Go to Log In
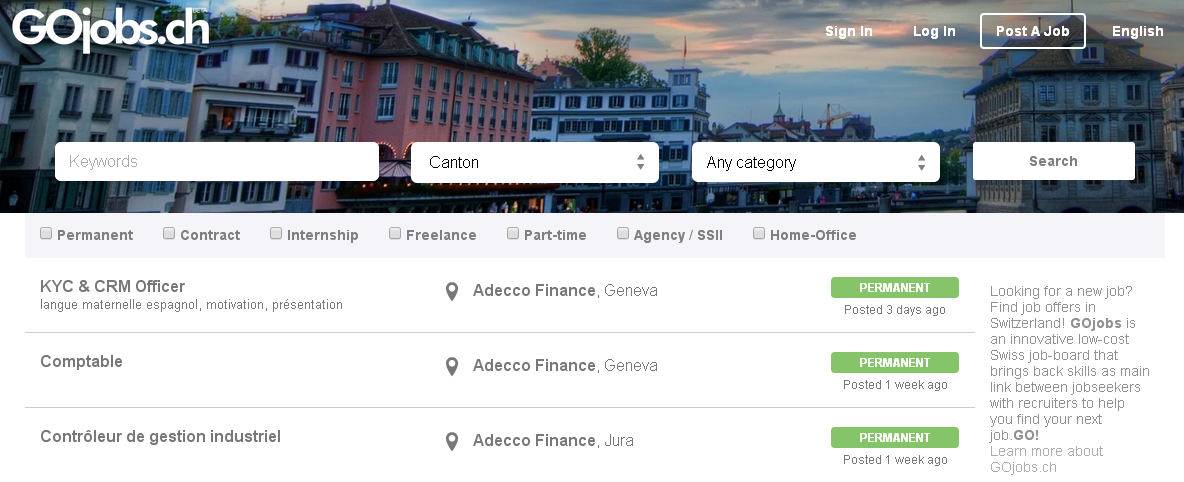Screen dimensions: 1184x482 (x=934, y=31)
